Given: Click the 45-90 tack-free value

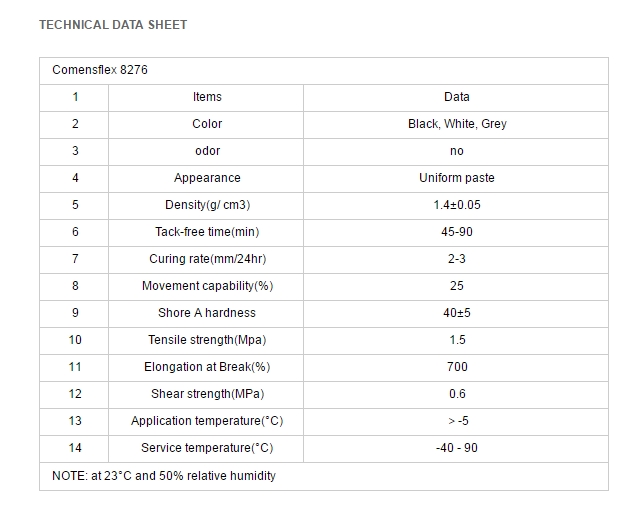Looking at the screenshot, I should pos(457,232).
